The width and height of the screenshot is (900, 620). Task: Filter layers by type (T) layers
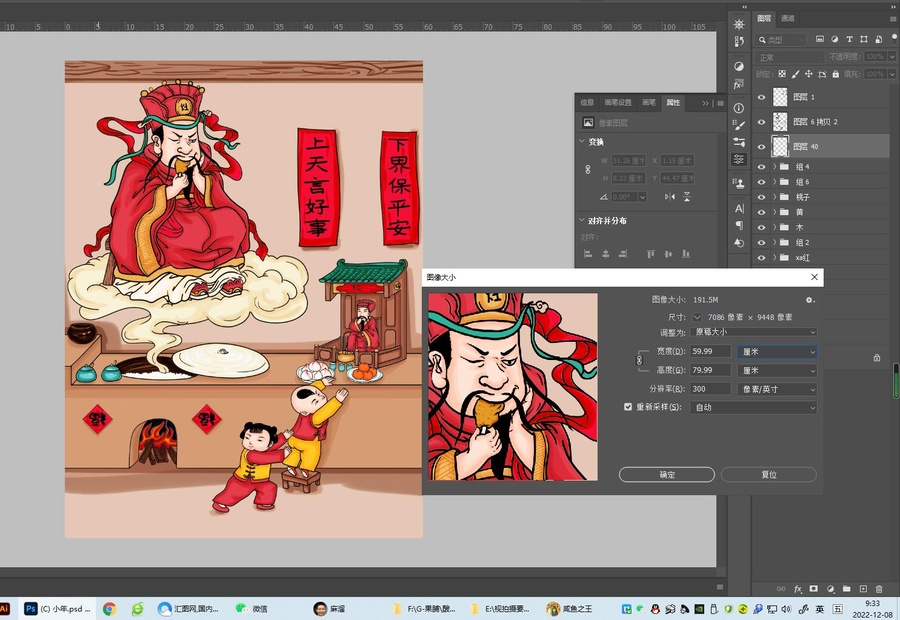849,40
